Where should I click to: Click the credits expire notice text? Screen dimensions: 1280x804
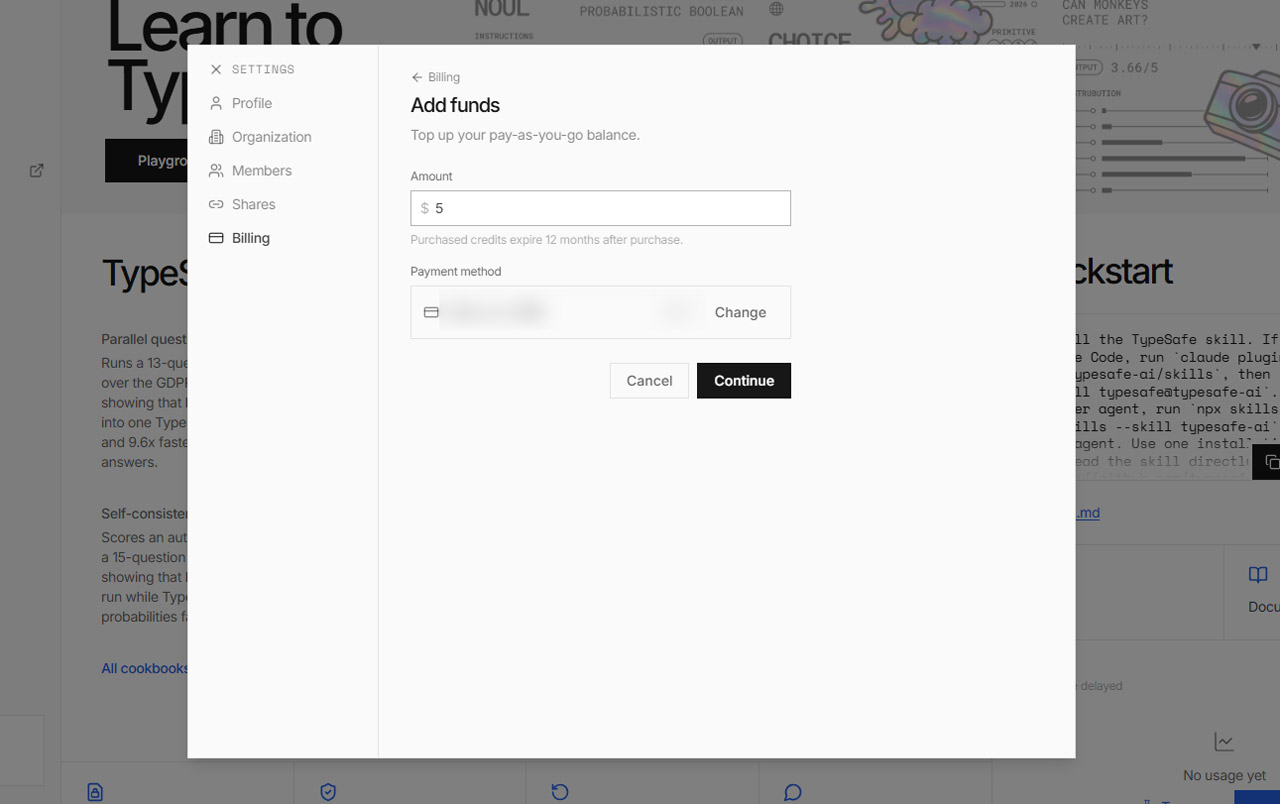(x=546, y=240)
